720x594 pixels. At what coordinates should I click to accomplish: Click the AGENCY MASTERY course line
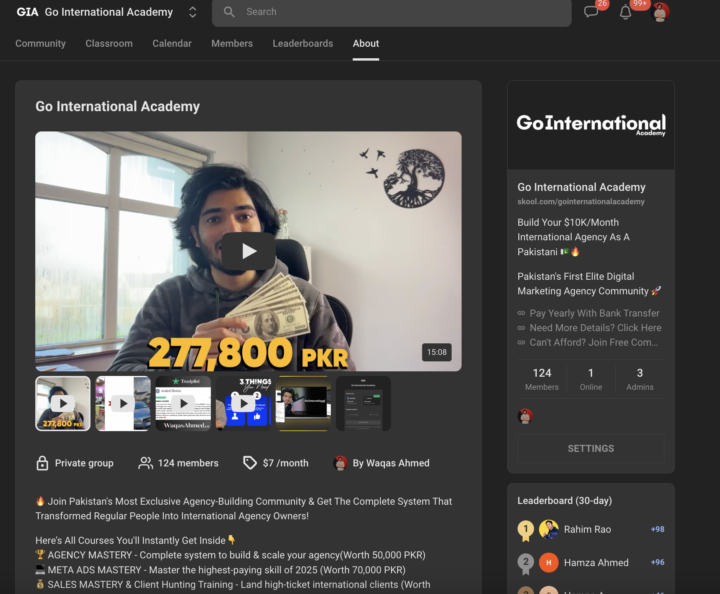(231, 555)
